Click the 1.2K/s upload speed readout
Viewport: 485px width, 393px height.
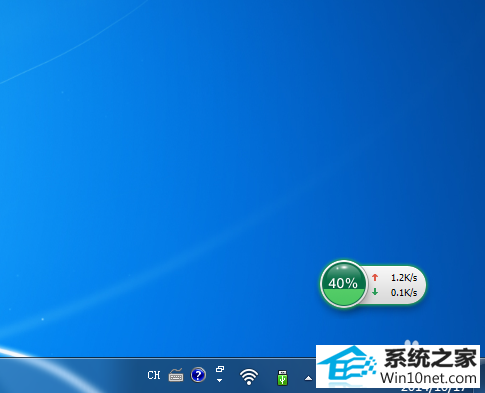(x=404, y=277)
